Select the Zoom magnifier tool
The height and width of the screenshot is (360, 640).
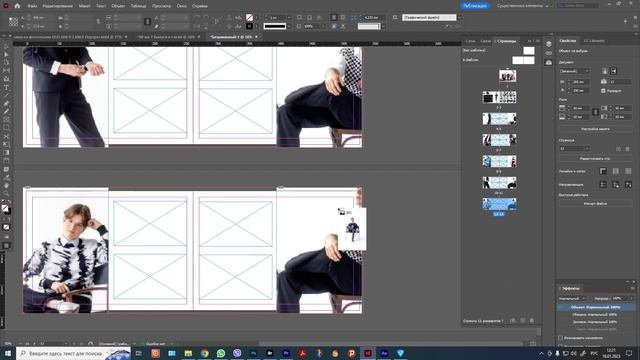pos(6,193)
